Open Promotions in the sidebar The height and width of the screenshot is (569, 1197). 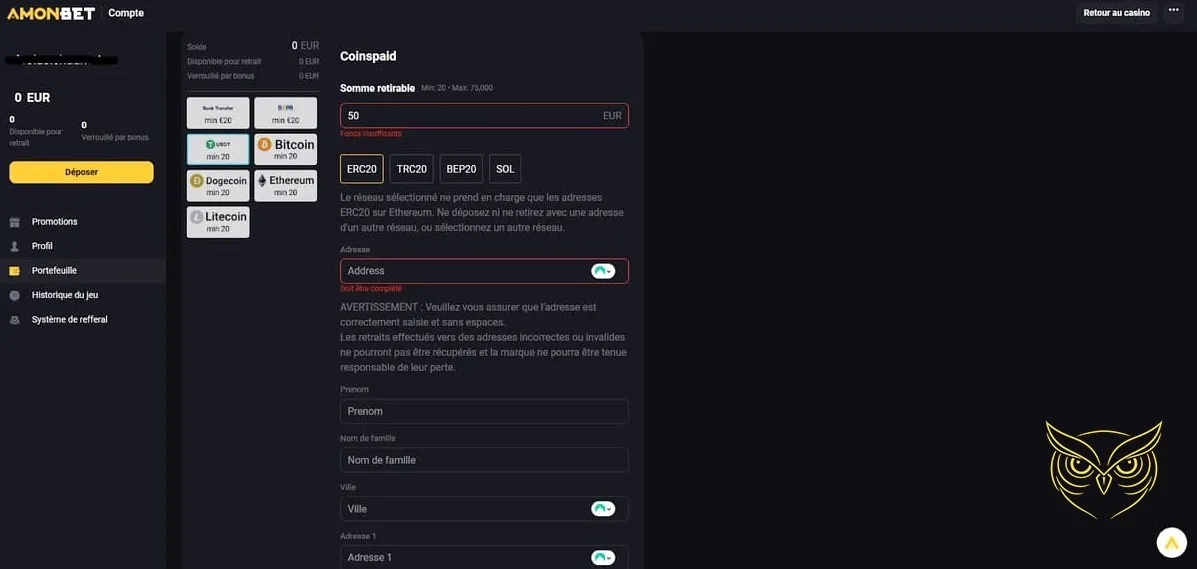[x=54, y=222]
